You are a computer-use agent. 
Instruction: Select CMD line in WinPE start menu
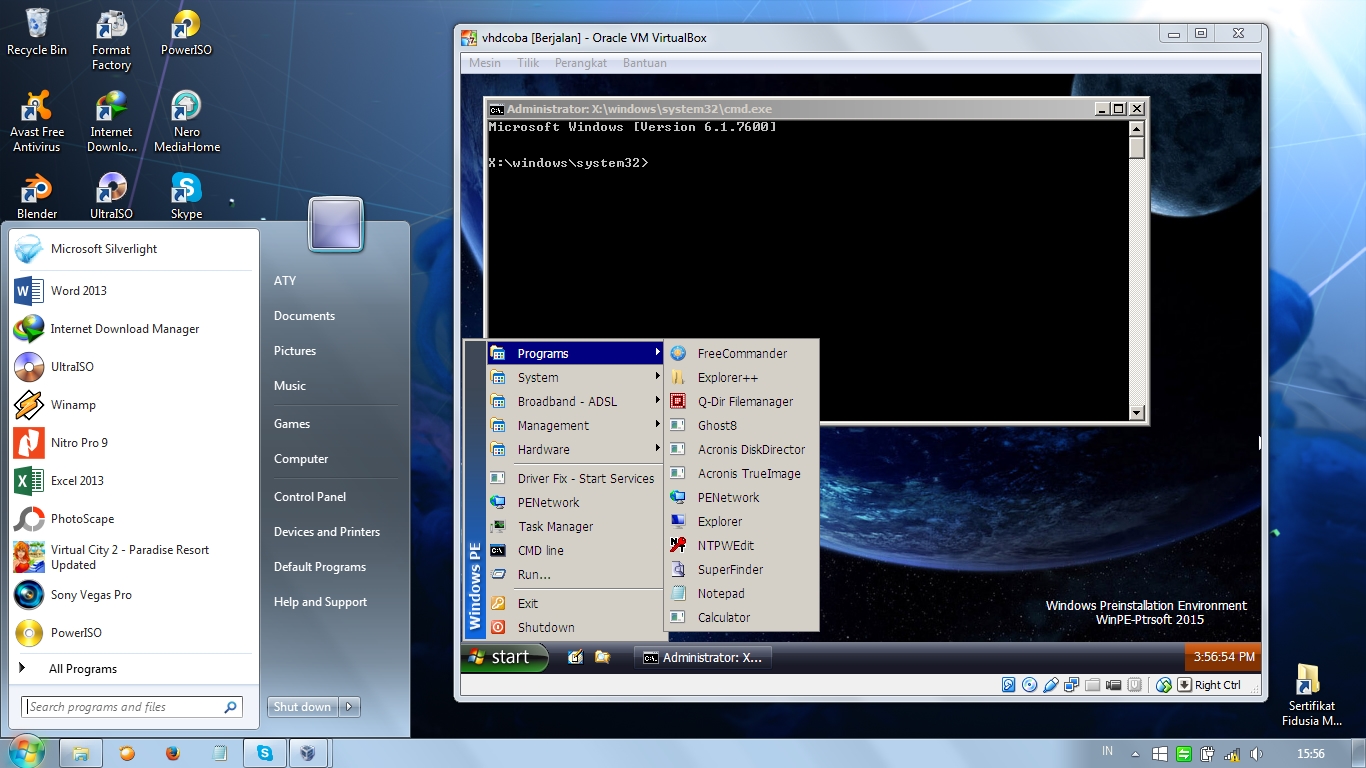point(575,550)
